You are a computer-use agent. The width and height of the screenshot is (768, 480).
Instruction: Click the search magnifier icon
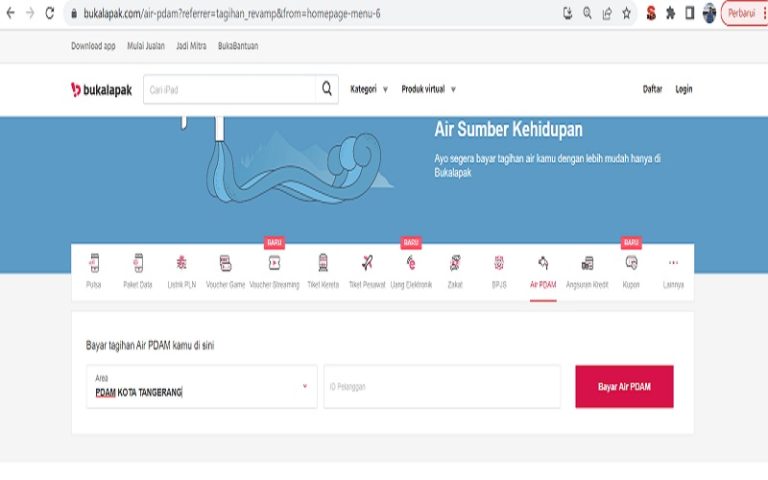click(327, 89)
